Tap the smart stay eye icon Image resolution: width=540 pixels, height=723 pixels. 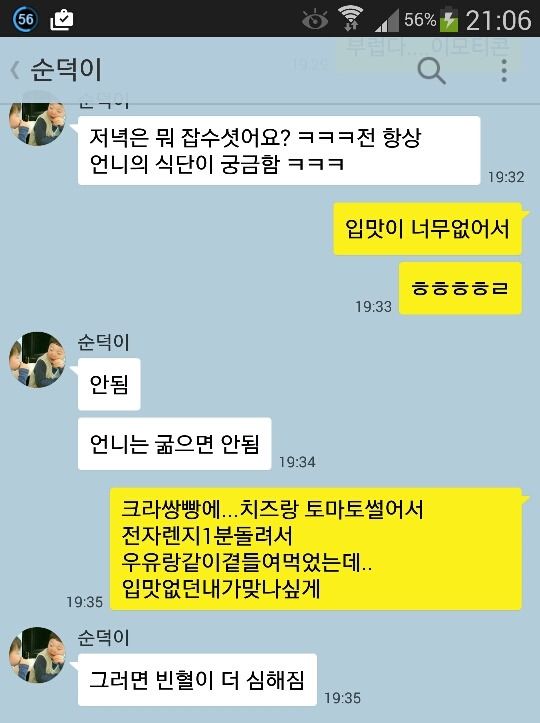pos(315,19)
